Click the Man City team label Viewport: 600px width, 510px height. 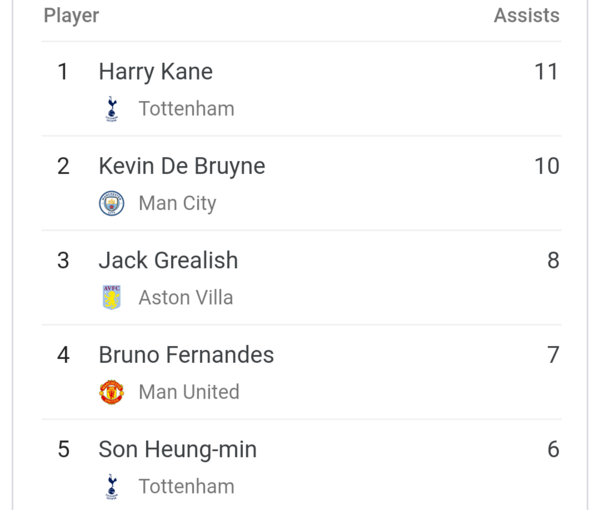[178, 204]
